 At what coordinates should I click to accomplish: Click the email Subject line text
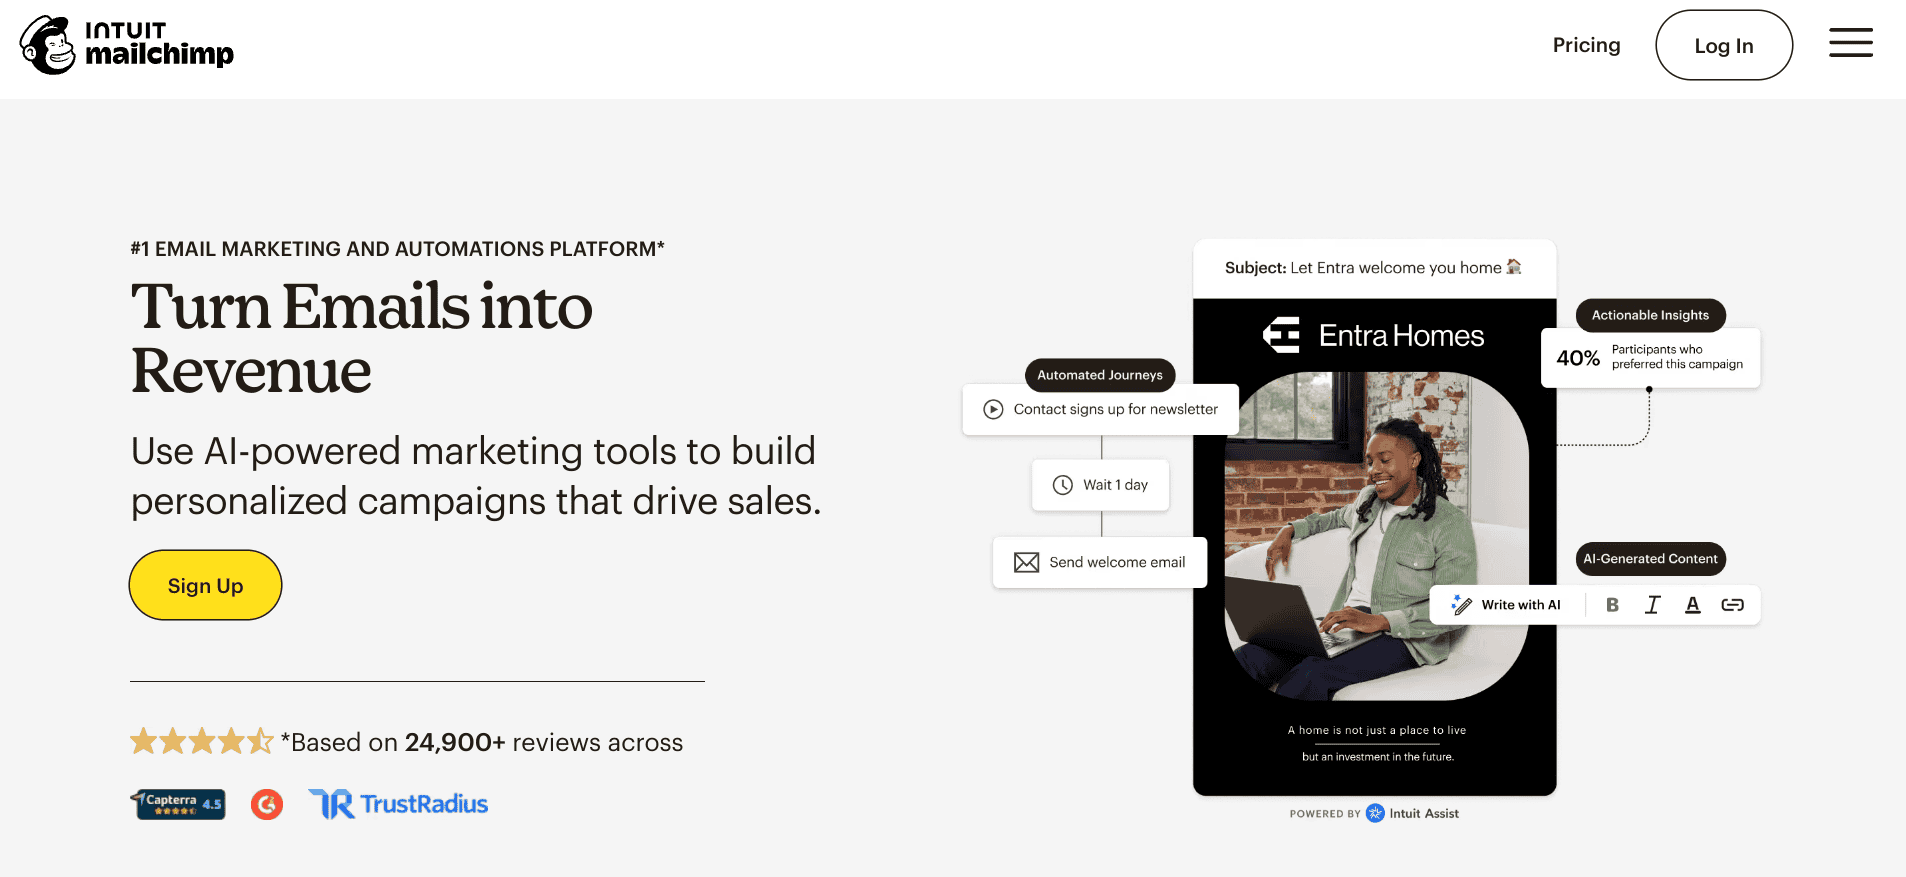[1373, 268]
